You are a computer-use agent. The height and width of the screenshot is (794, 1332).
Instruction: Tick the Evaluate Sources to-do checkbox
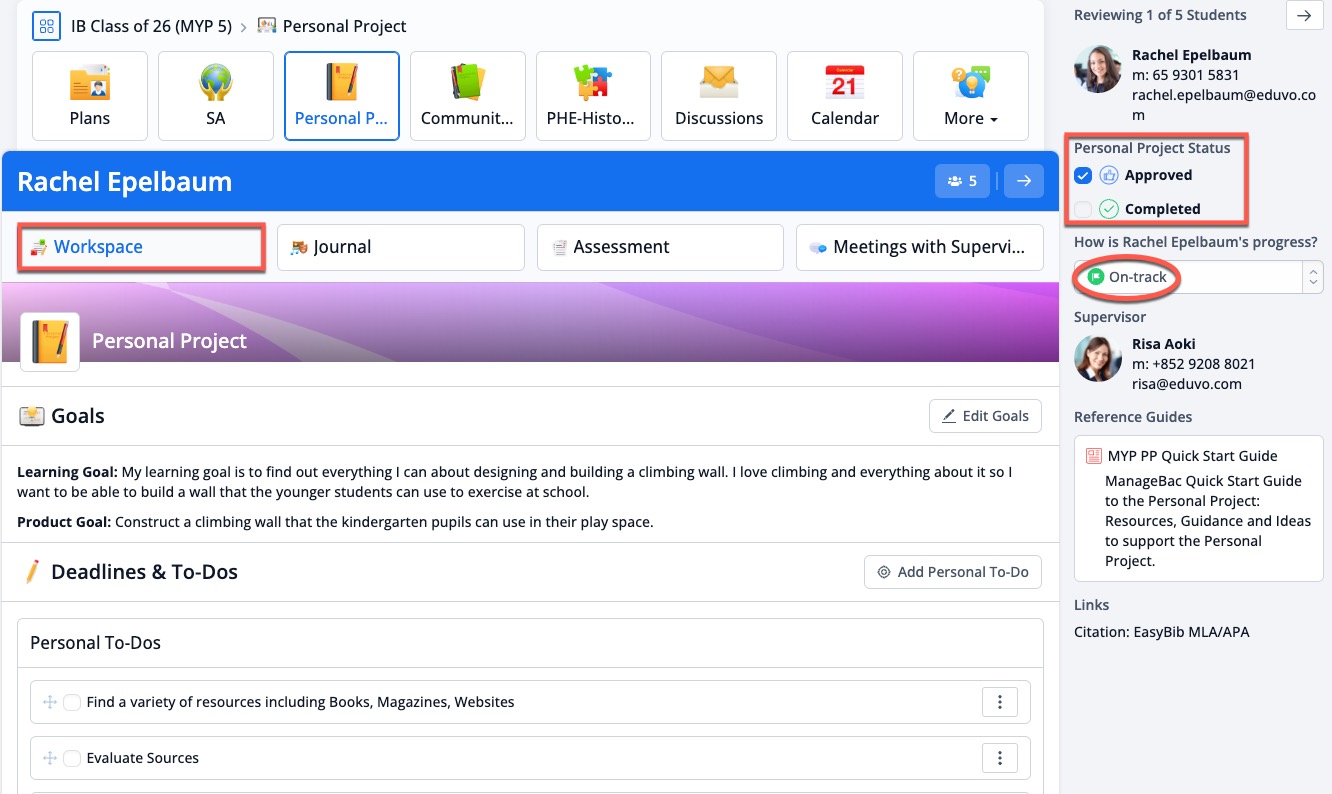72,758
